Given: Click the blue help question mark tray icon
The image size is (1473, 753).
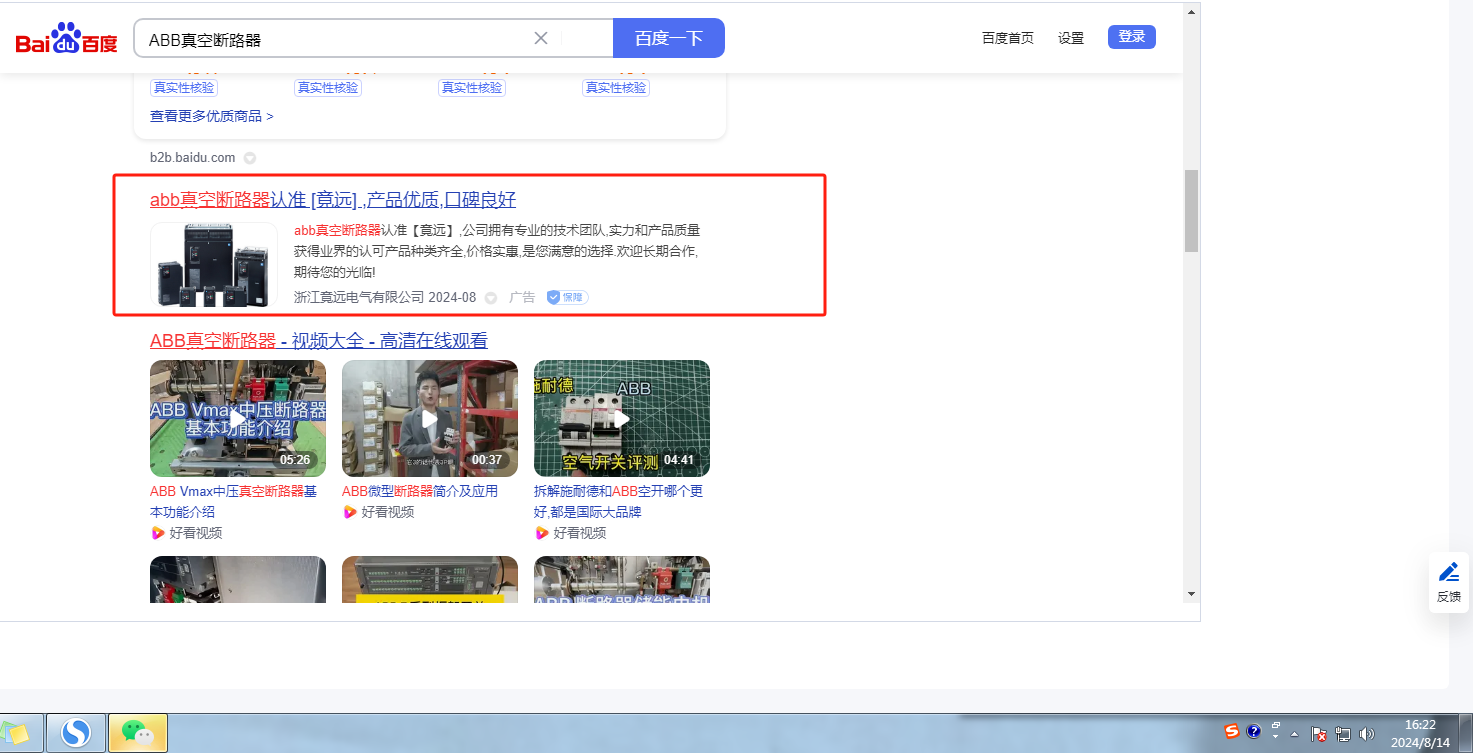Looking at the screenshot, I should pos(1254,732).
